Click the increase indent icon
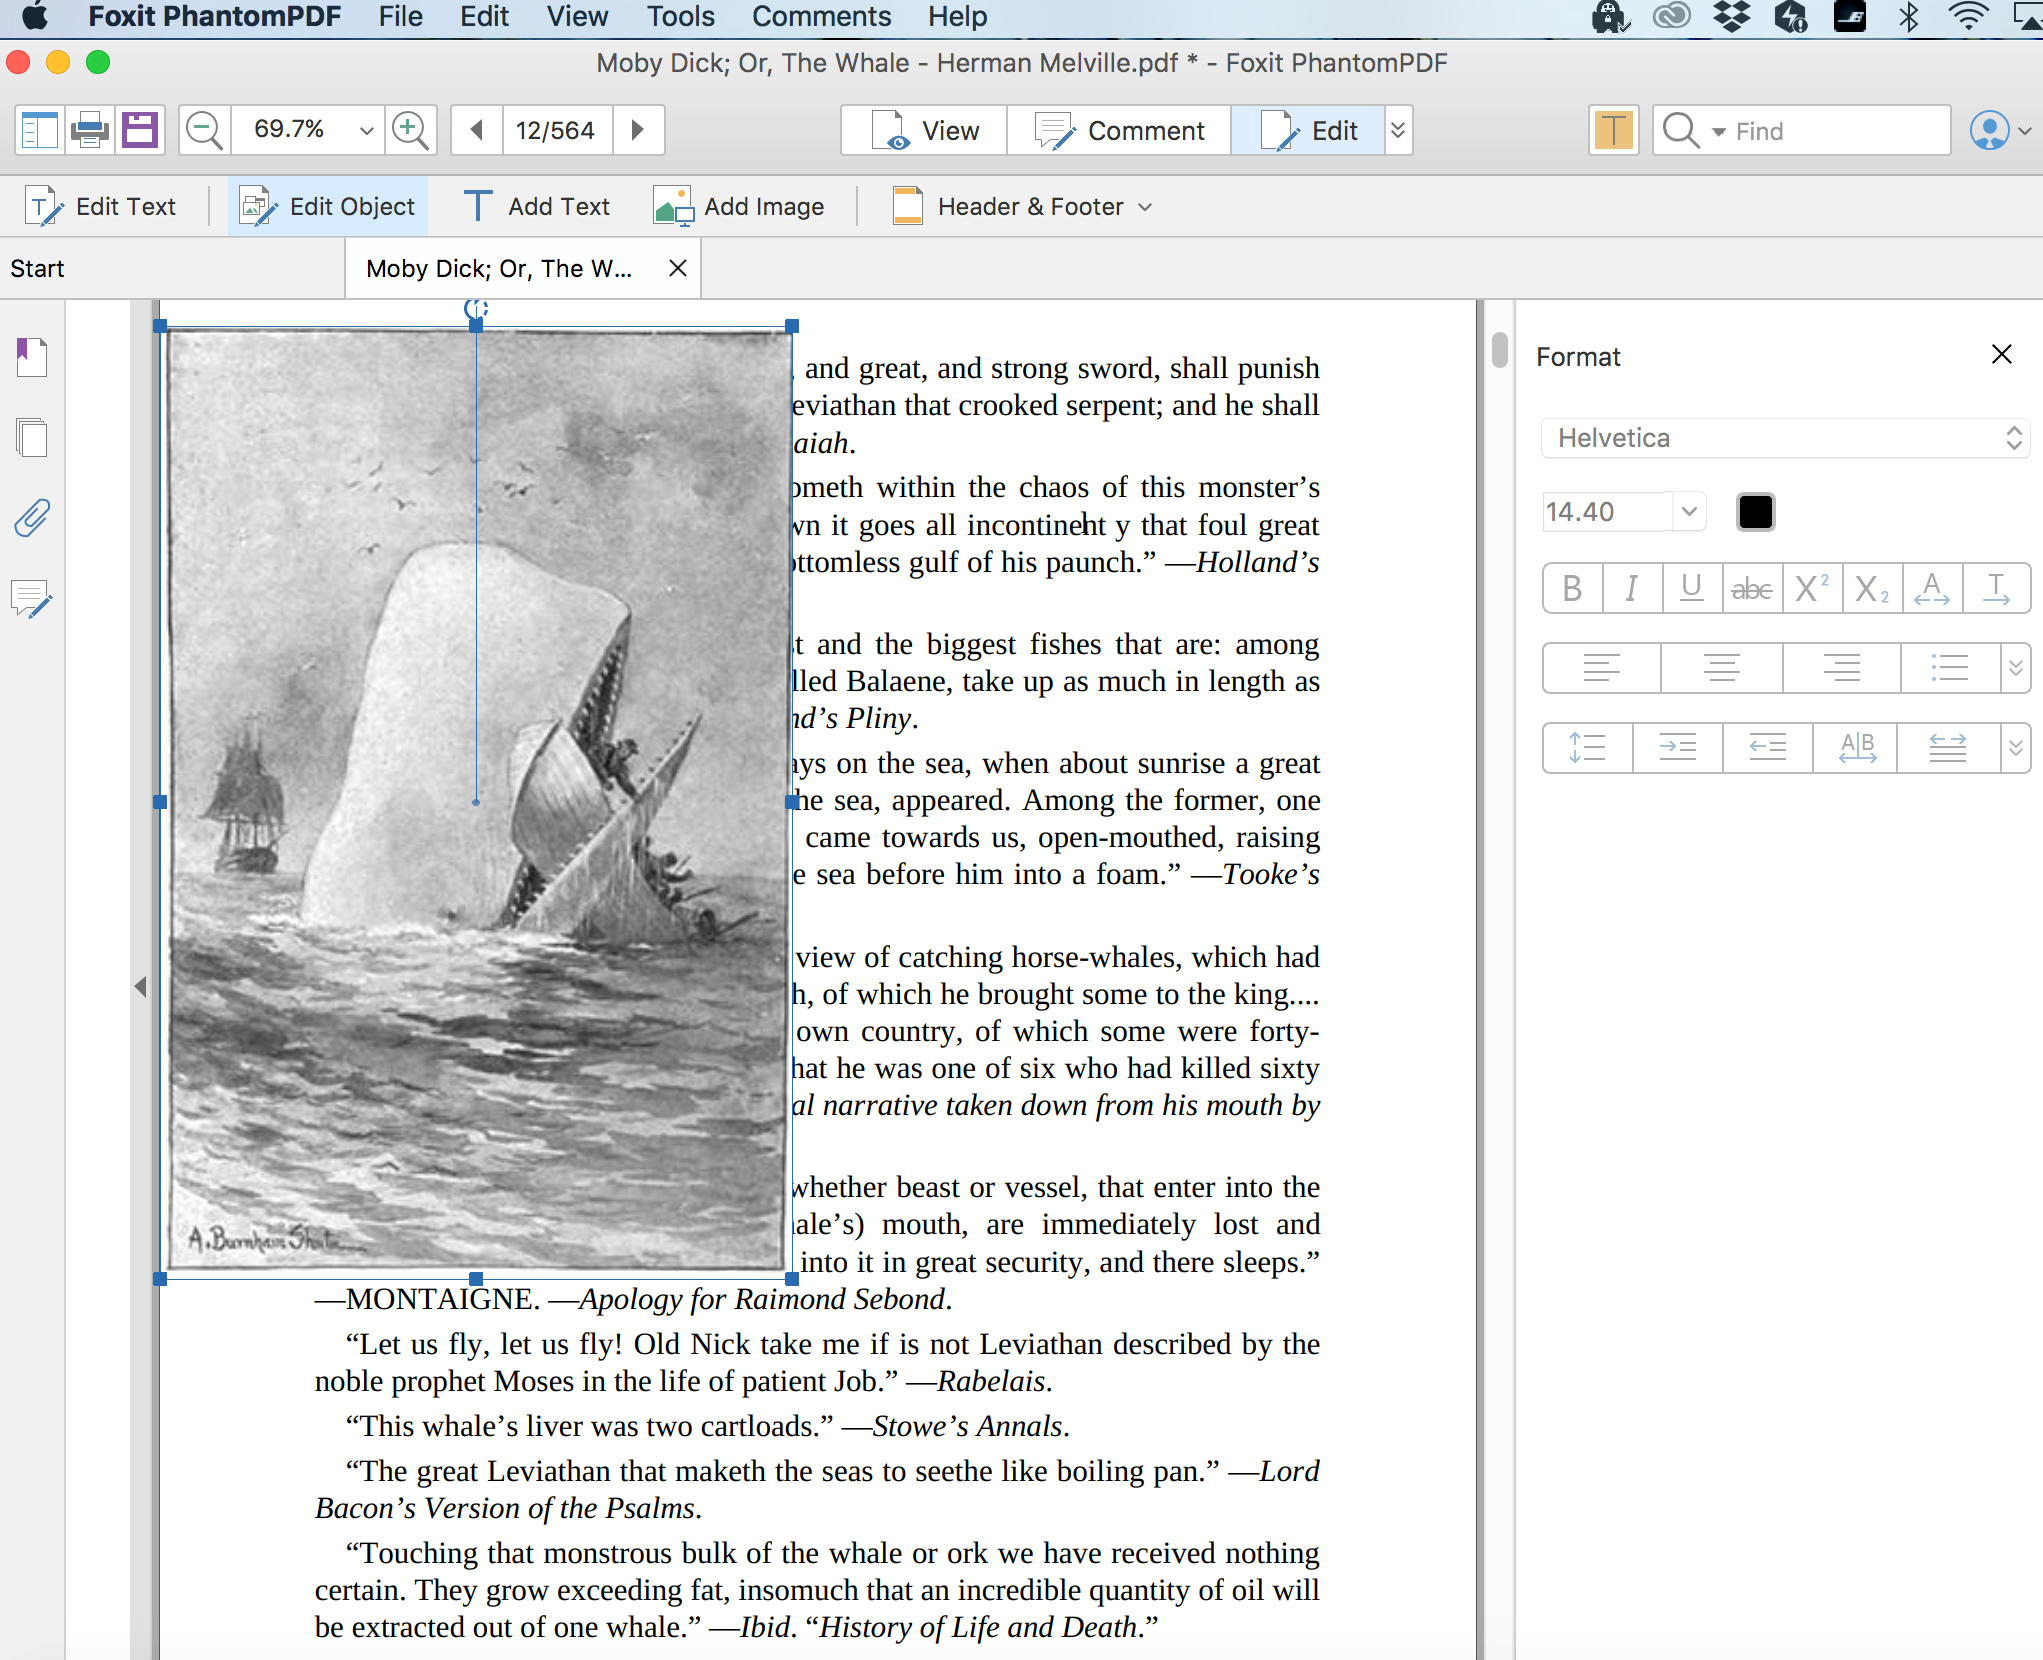The image size is (2043, 1660). click(x=1678, y=748)
